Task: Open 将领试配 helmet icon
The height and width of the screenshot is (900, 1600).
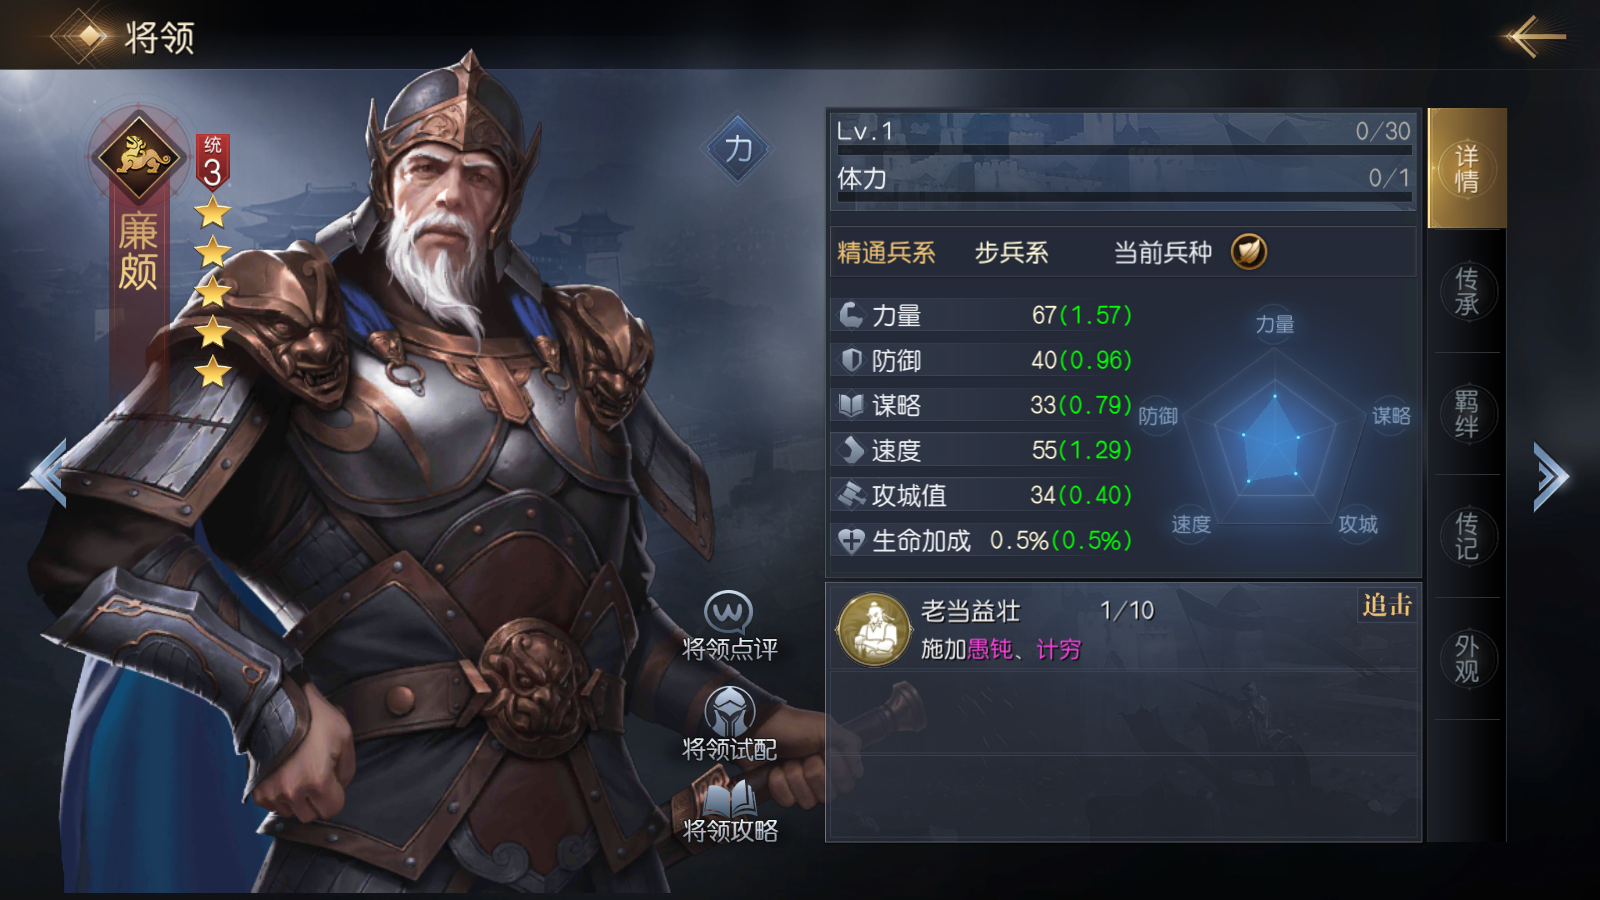Action: click(729, 711)
